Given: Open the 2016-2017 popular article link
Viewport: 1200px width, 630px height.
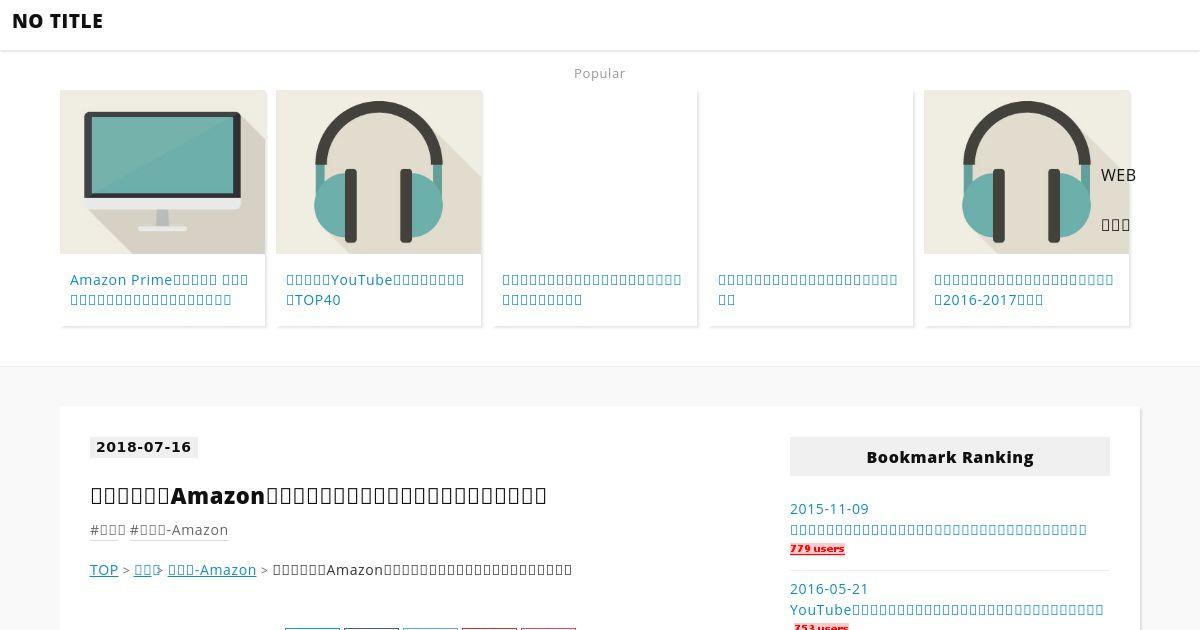Looking at the screenshot, I should pyautogui.click(x=1023, y=289).
